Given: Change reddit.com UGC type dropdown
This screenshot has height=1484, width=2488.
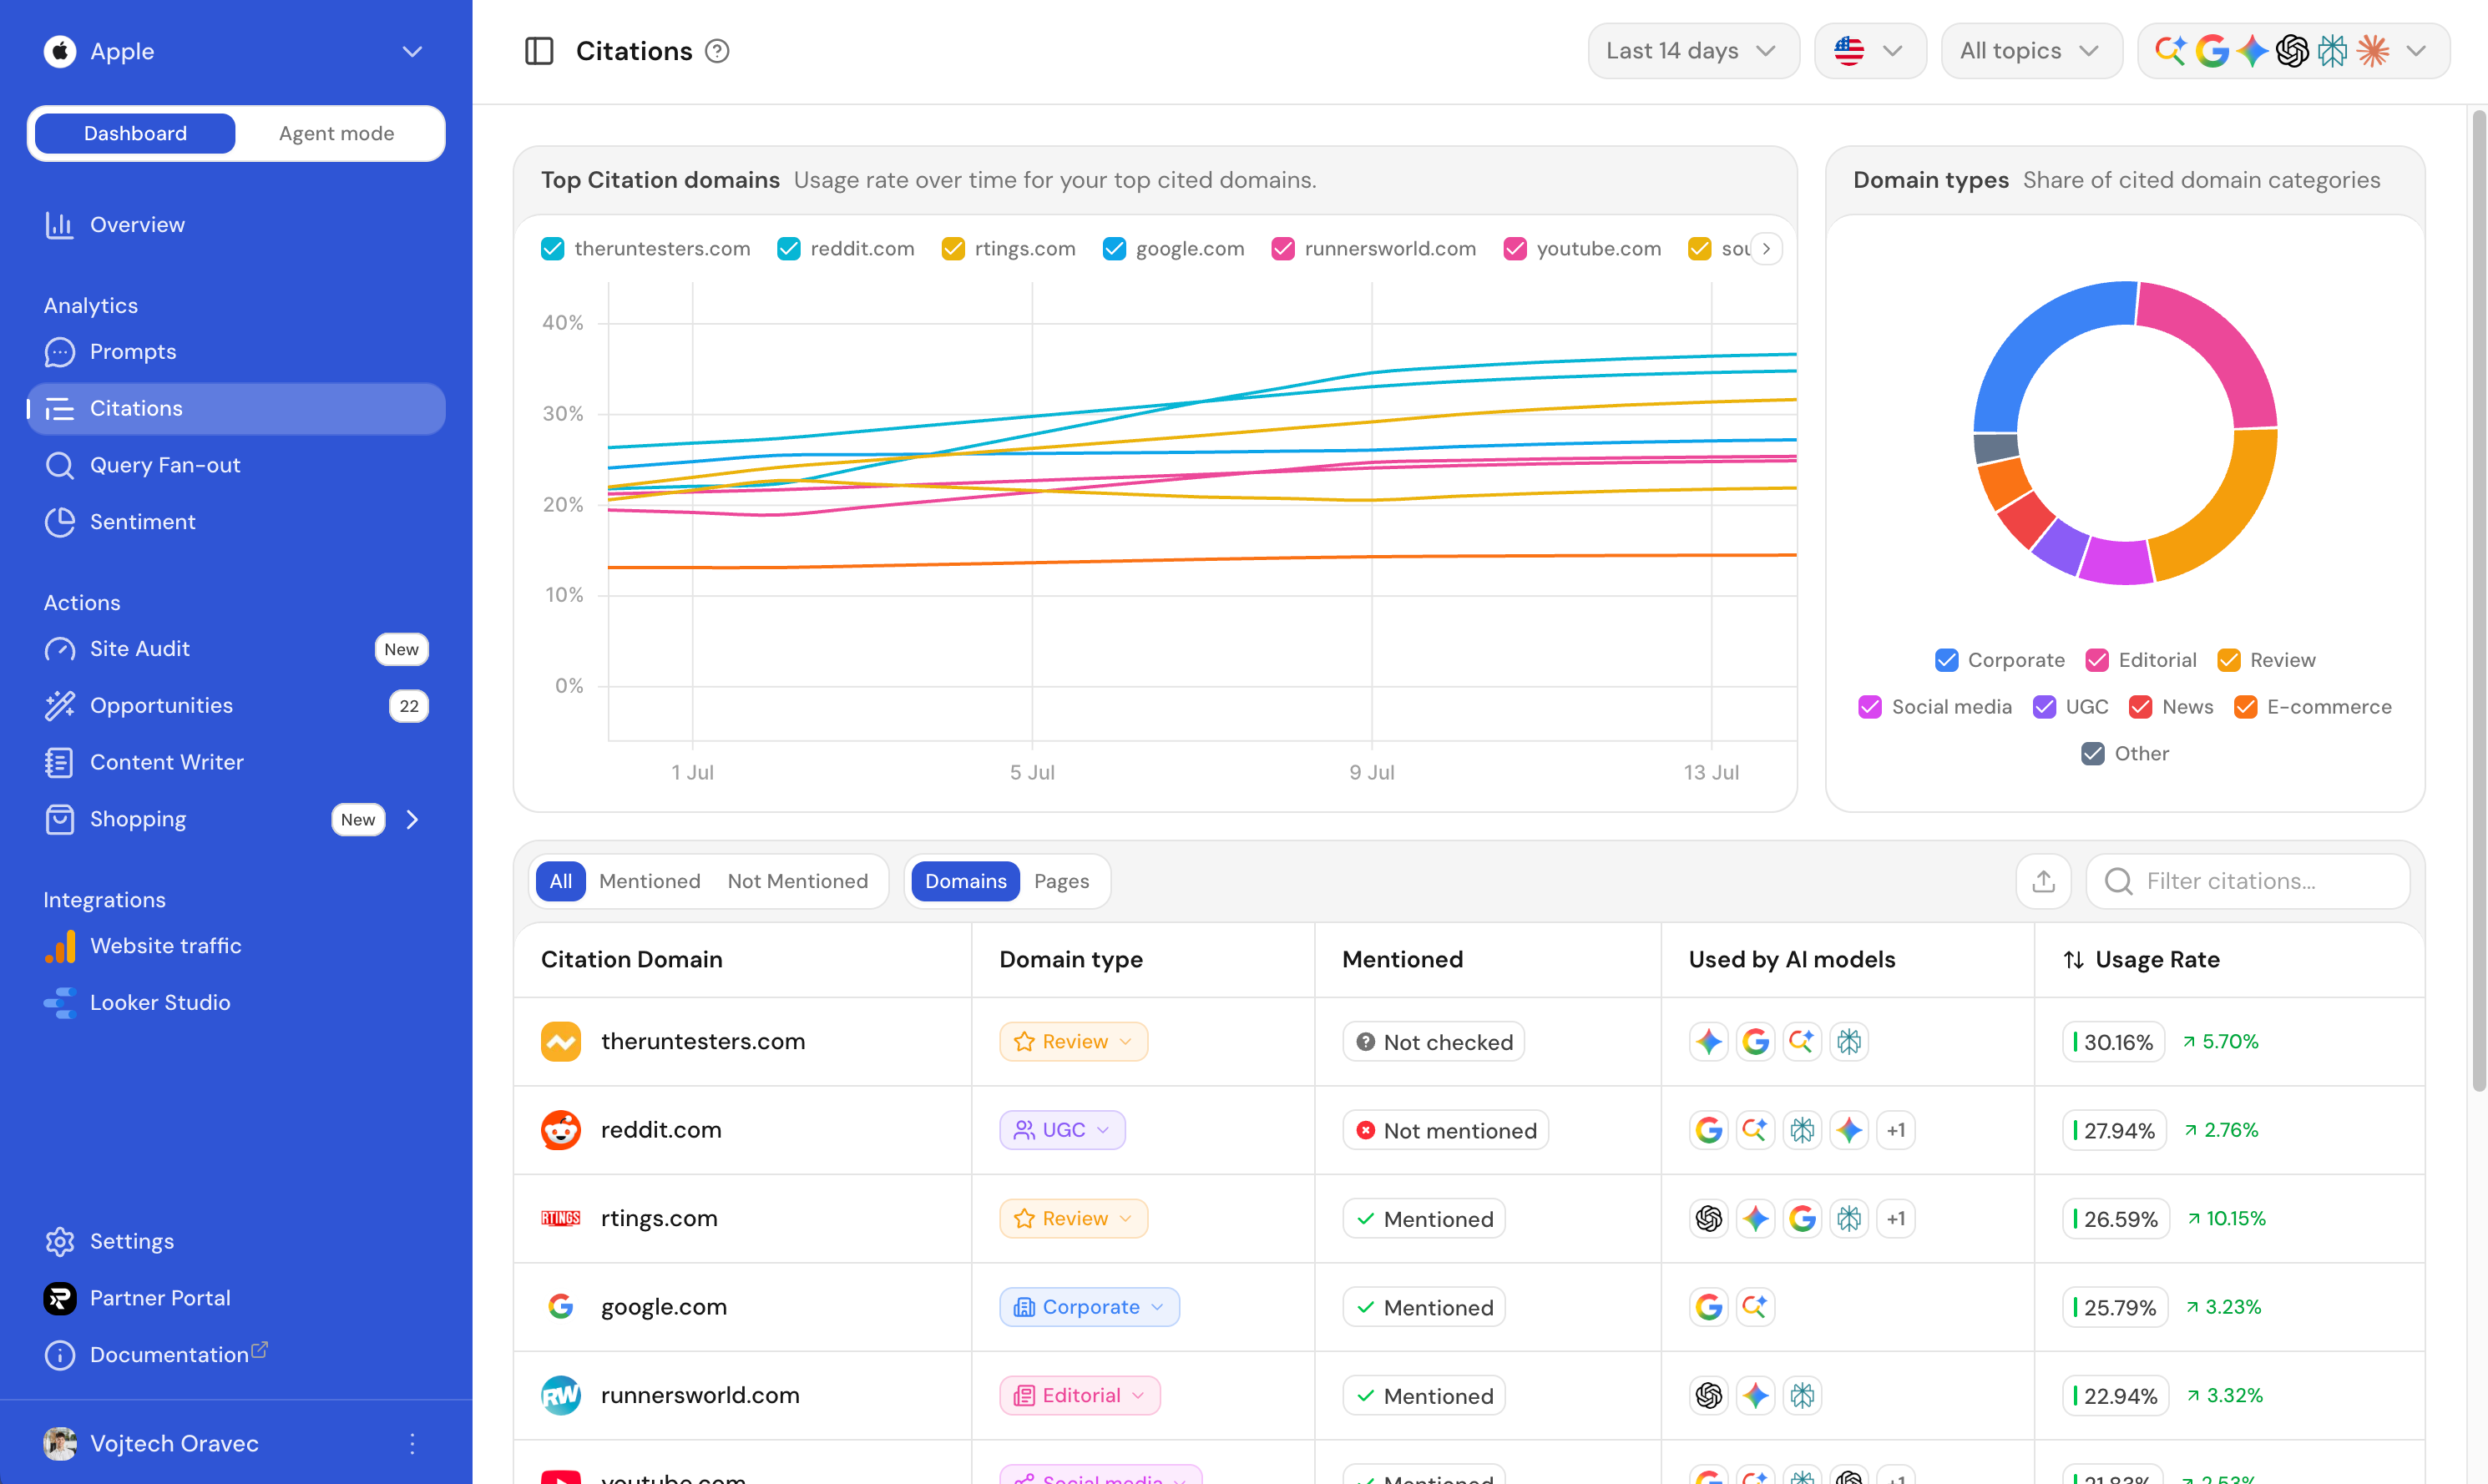Looking at the screenshot, I should pos(1062,1130).
